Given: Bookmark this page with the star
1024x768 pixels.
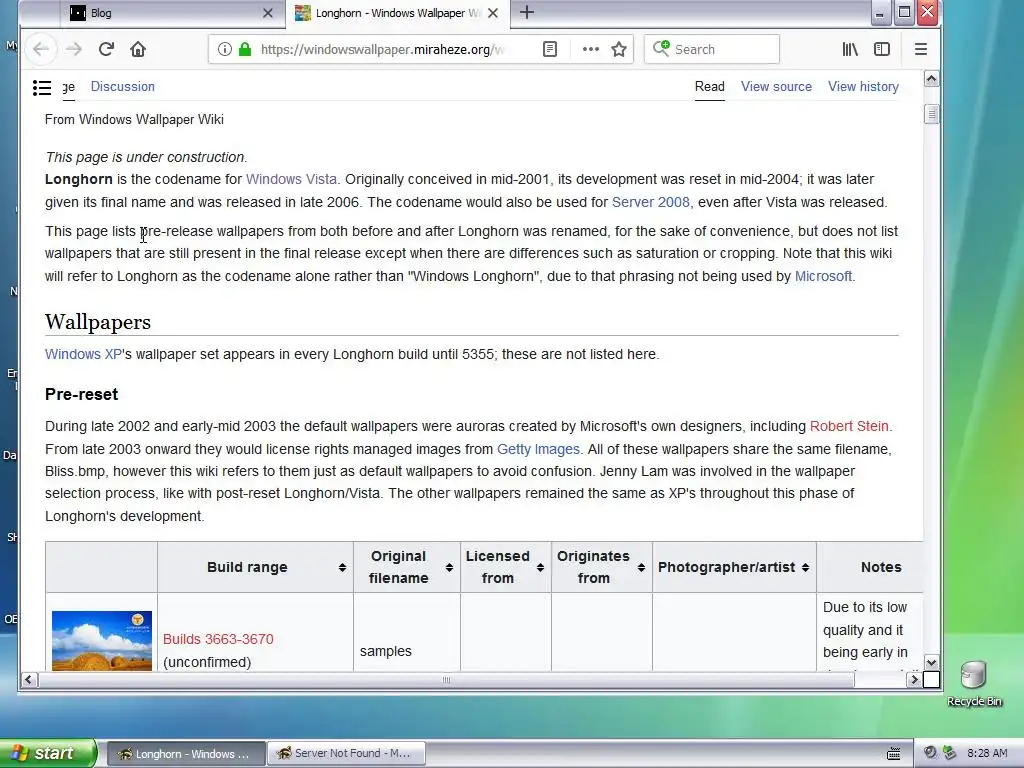Looking at the screenshot, I should click(x=619, y=49).
